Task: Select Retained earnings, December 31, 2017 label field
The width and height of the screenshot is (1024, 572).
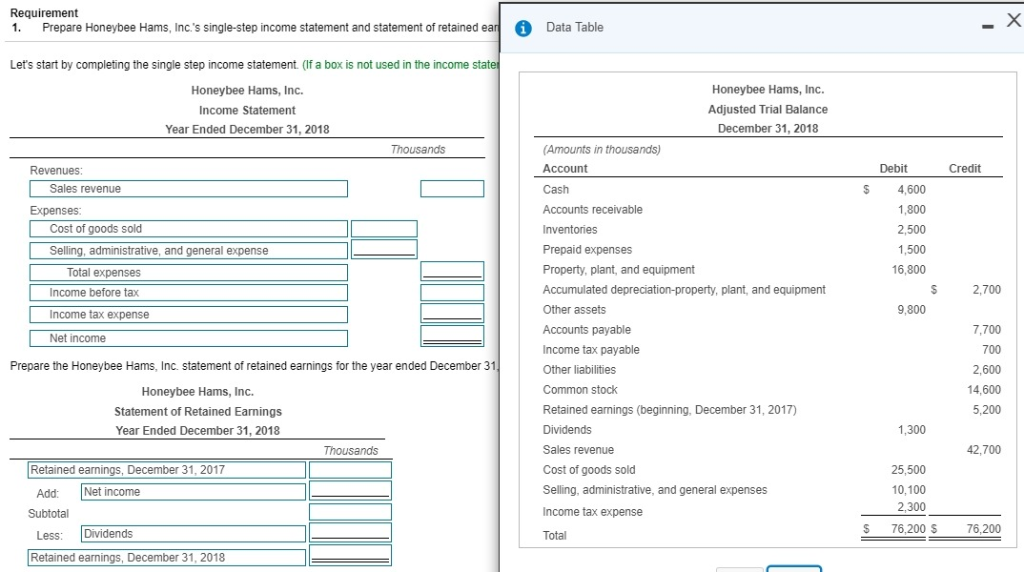Action: pyautogui.click(x=167, y=470)
